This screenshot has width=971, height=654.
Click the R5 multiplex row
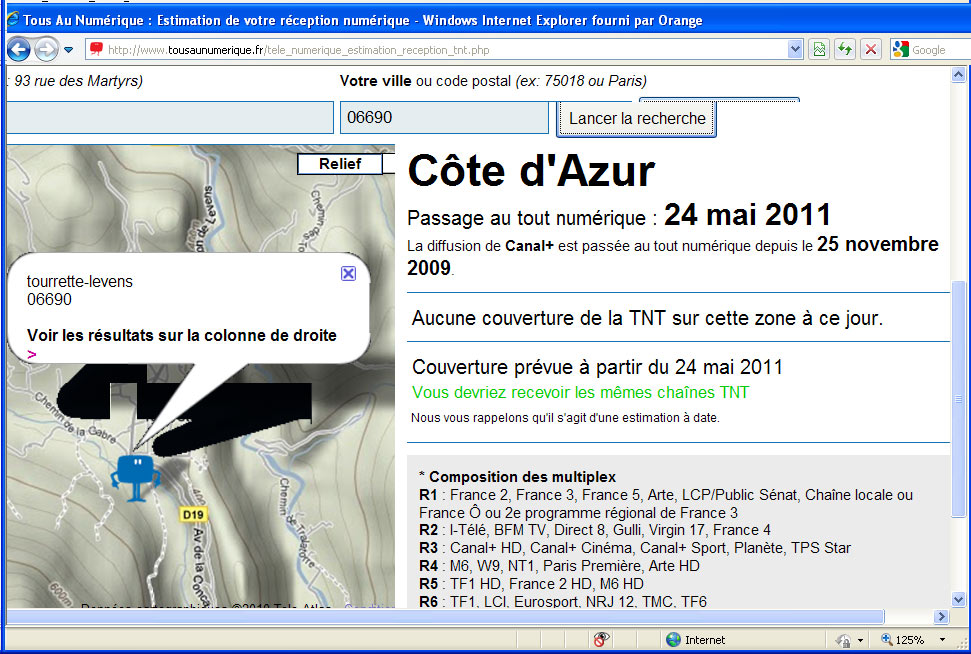[531, 583]
